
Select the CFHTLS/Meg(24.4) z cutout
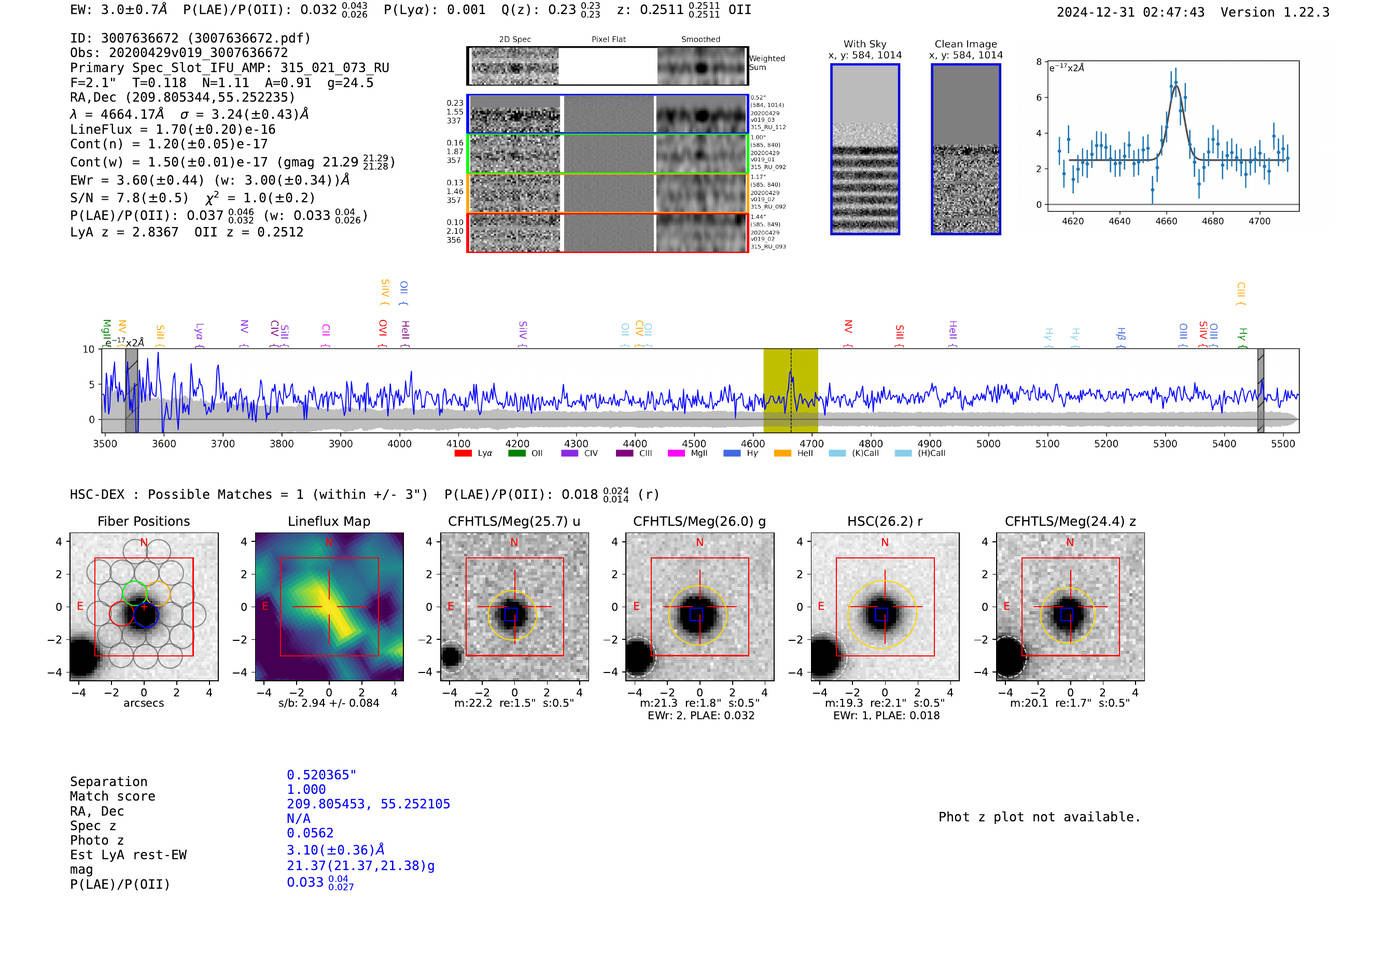pos(1070,607)
